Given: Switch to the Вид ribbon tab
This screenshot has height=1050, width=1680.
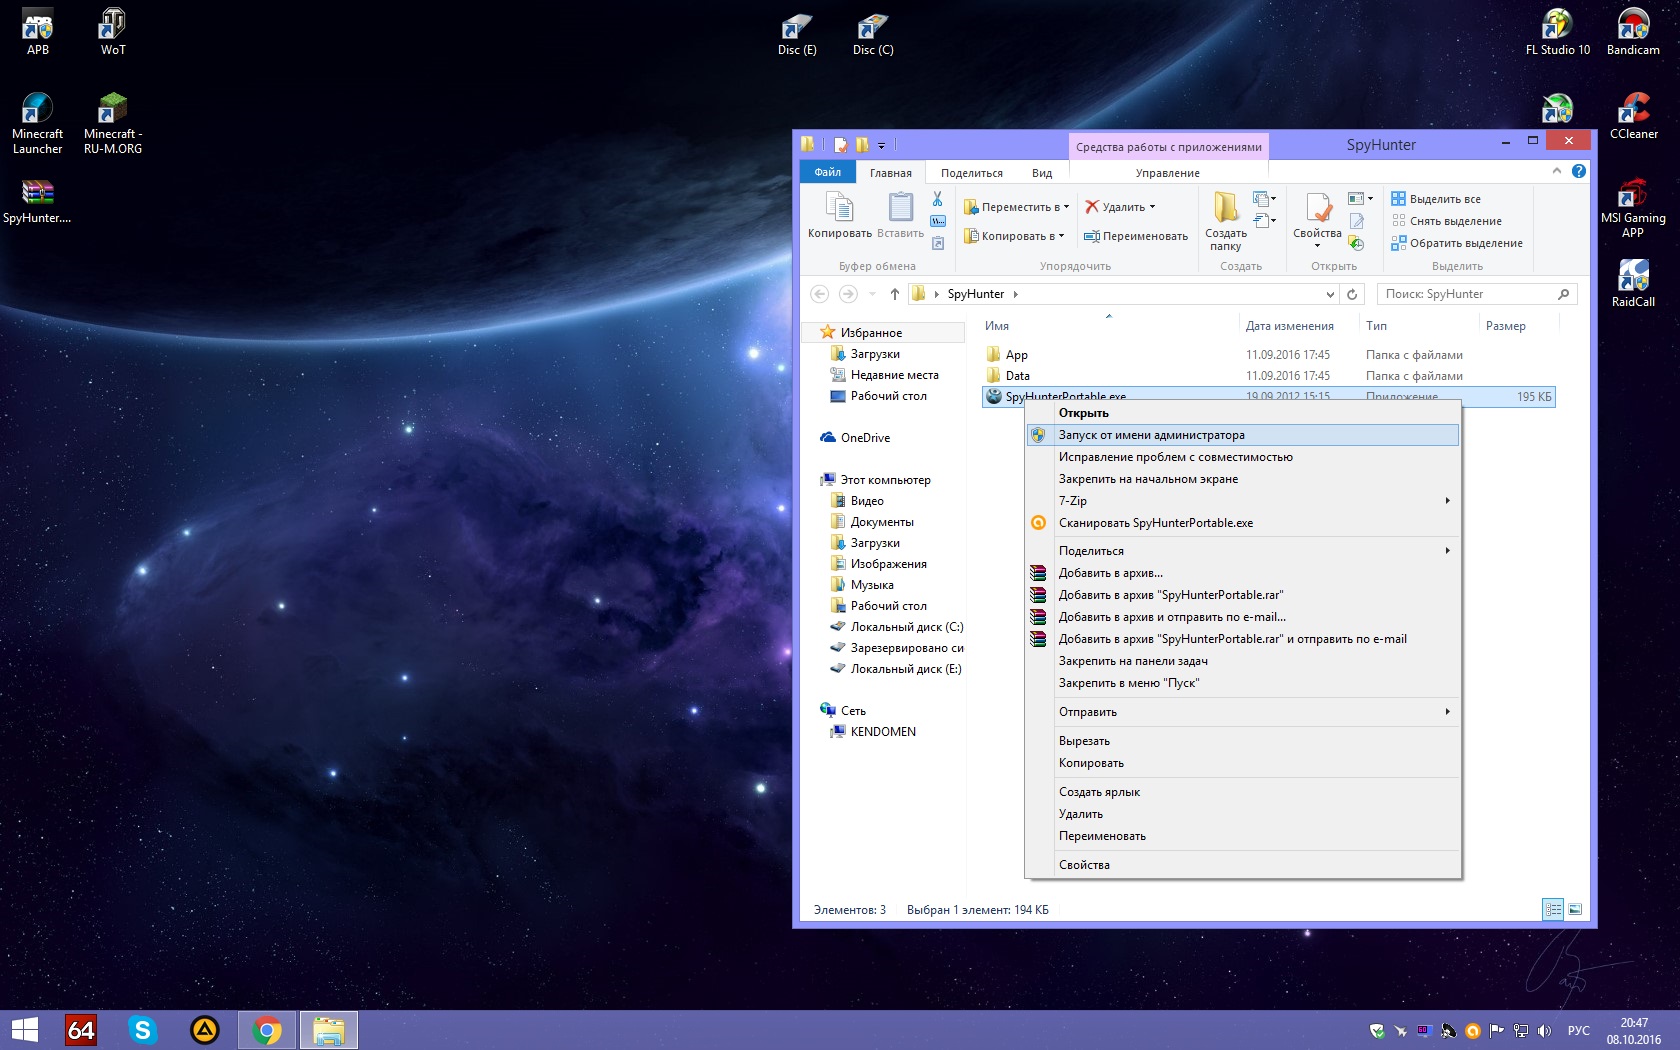Looking at the screenshot, I should pos(1042,173).
